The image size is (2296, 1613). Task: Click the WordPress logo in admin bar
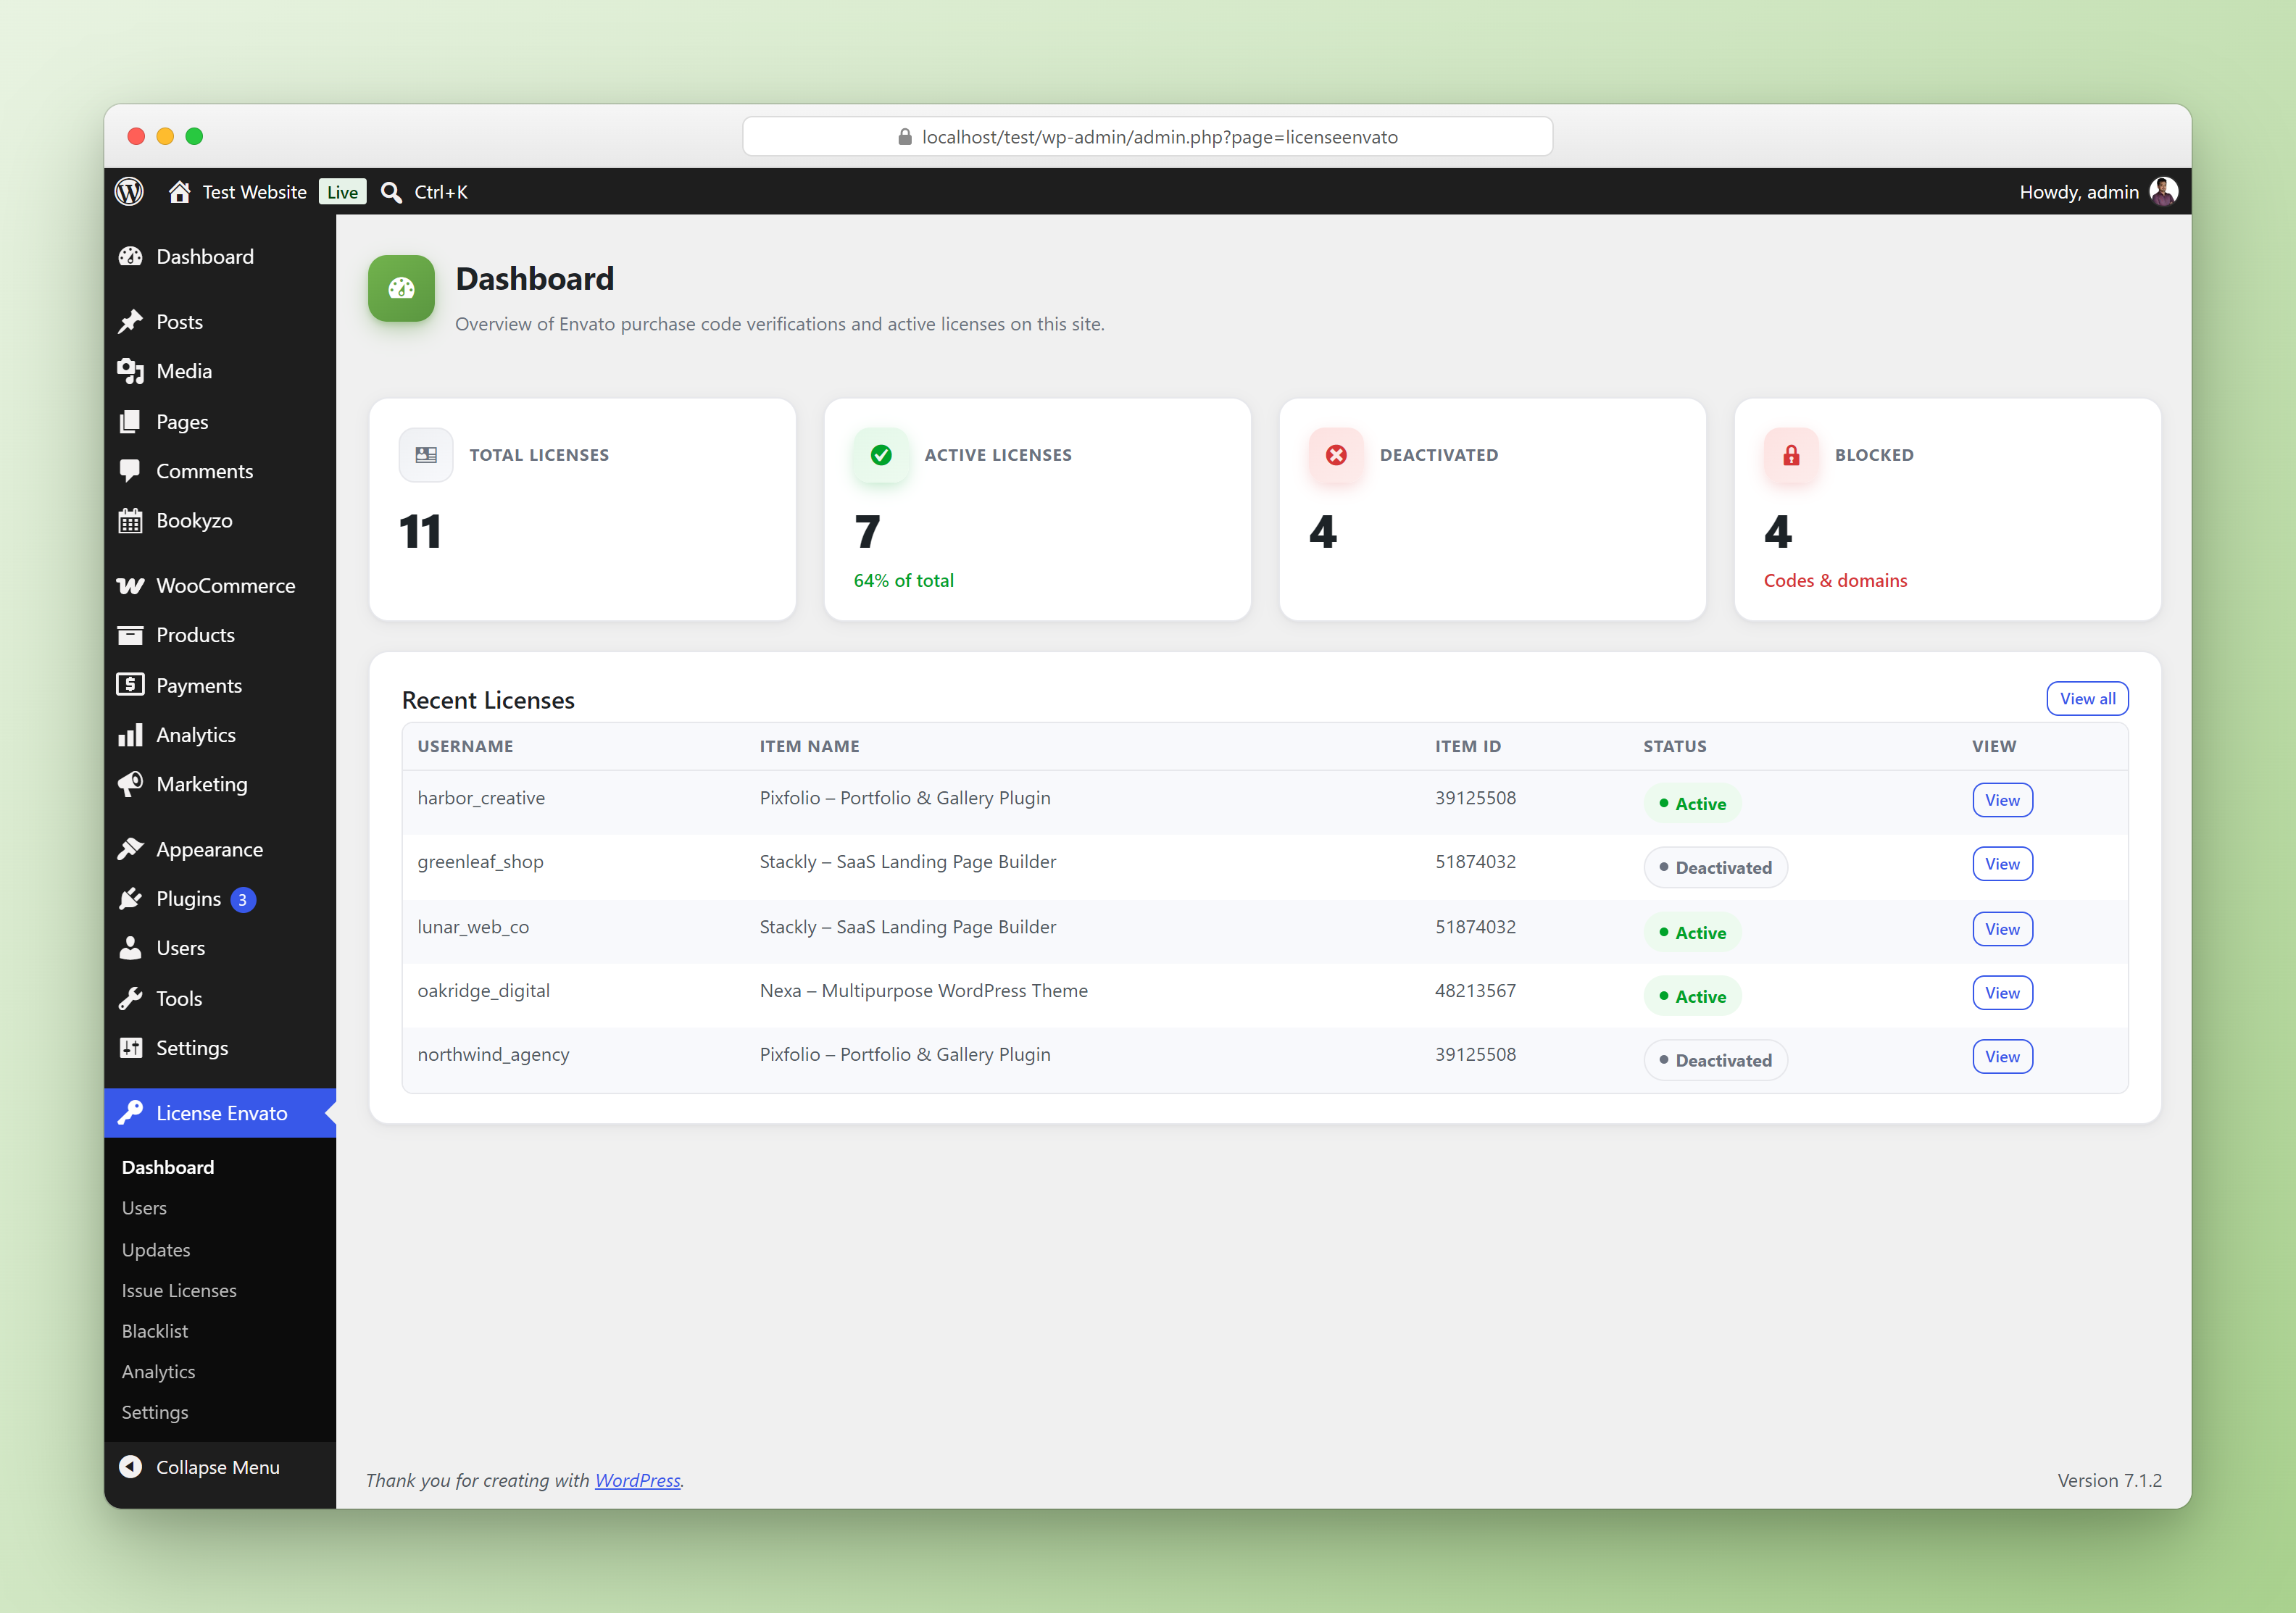pyautogui.click(x=129, y=191)
